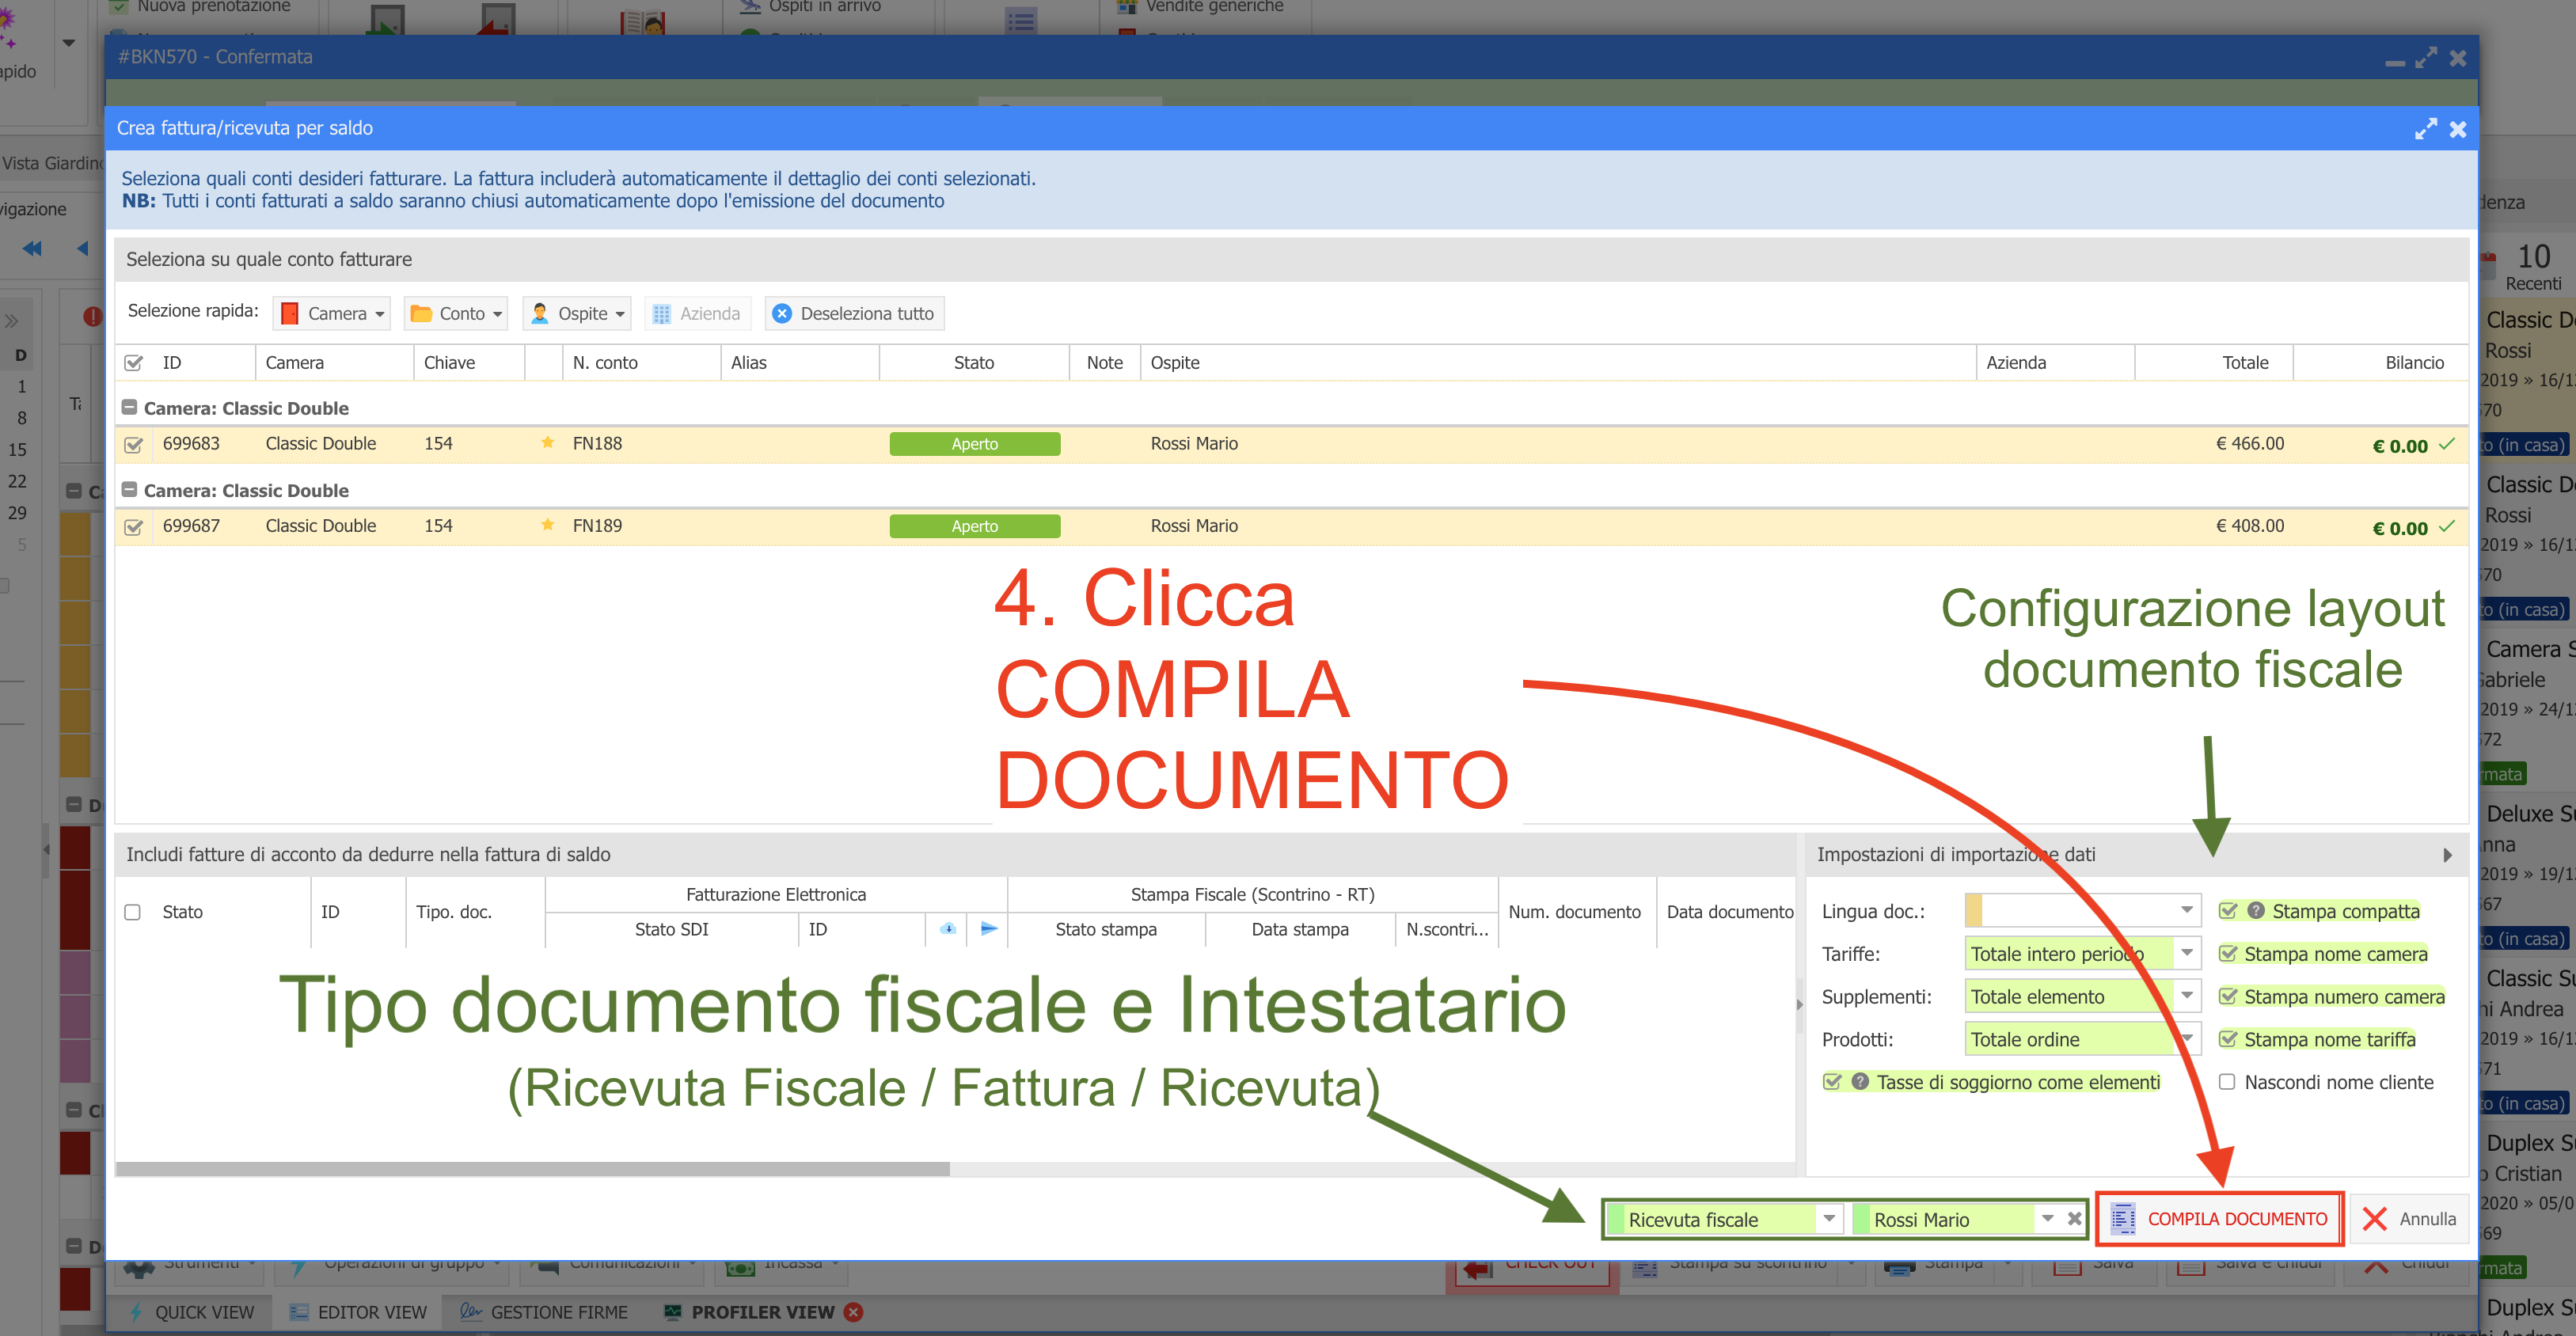Click help icon beside Tasse di soggiorno
The image size is (2576, 1336).
pos(1860,1082)
